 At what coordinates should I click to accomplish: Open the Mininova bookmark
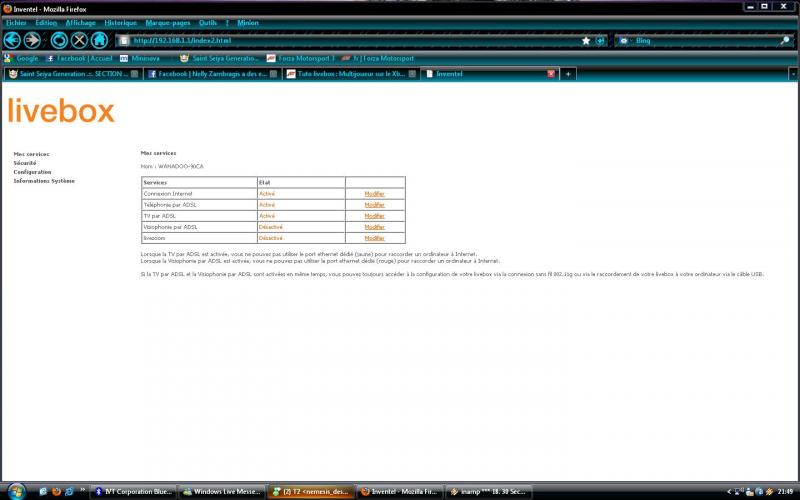tap(140, 58)
